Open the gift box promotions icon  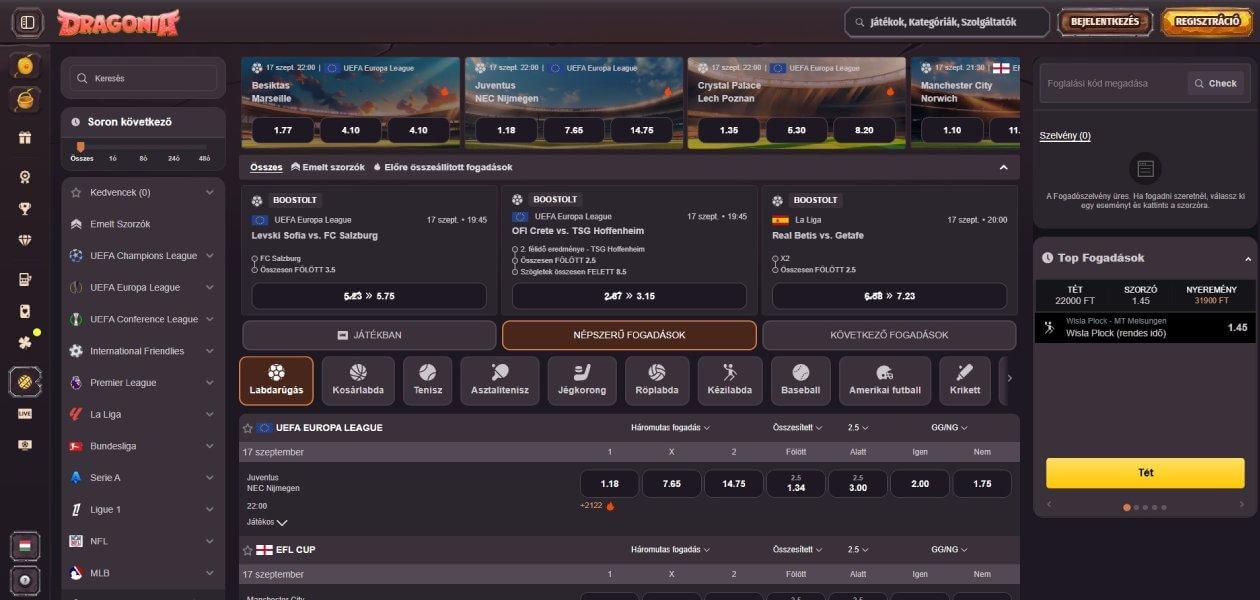[x=25, y=137]
